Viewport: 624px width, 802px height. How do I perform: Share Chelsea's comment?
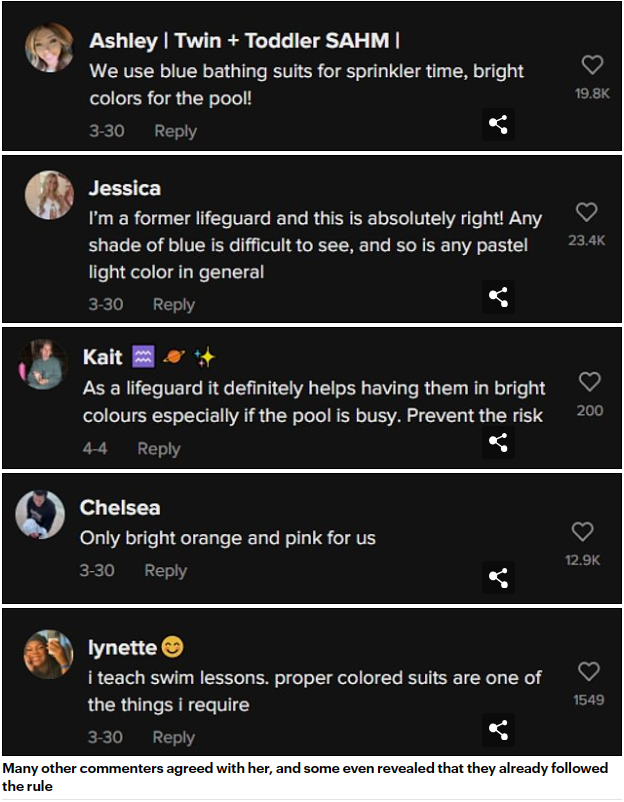click(498, 576)
